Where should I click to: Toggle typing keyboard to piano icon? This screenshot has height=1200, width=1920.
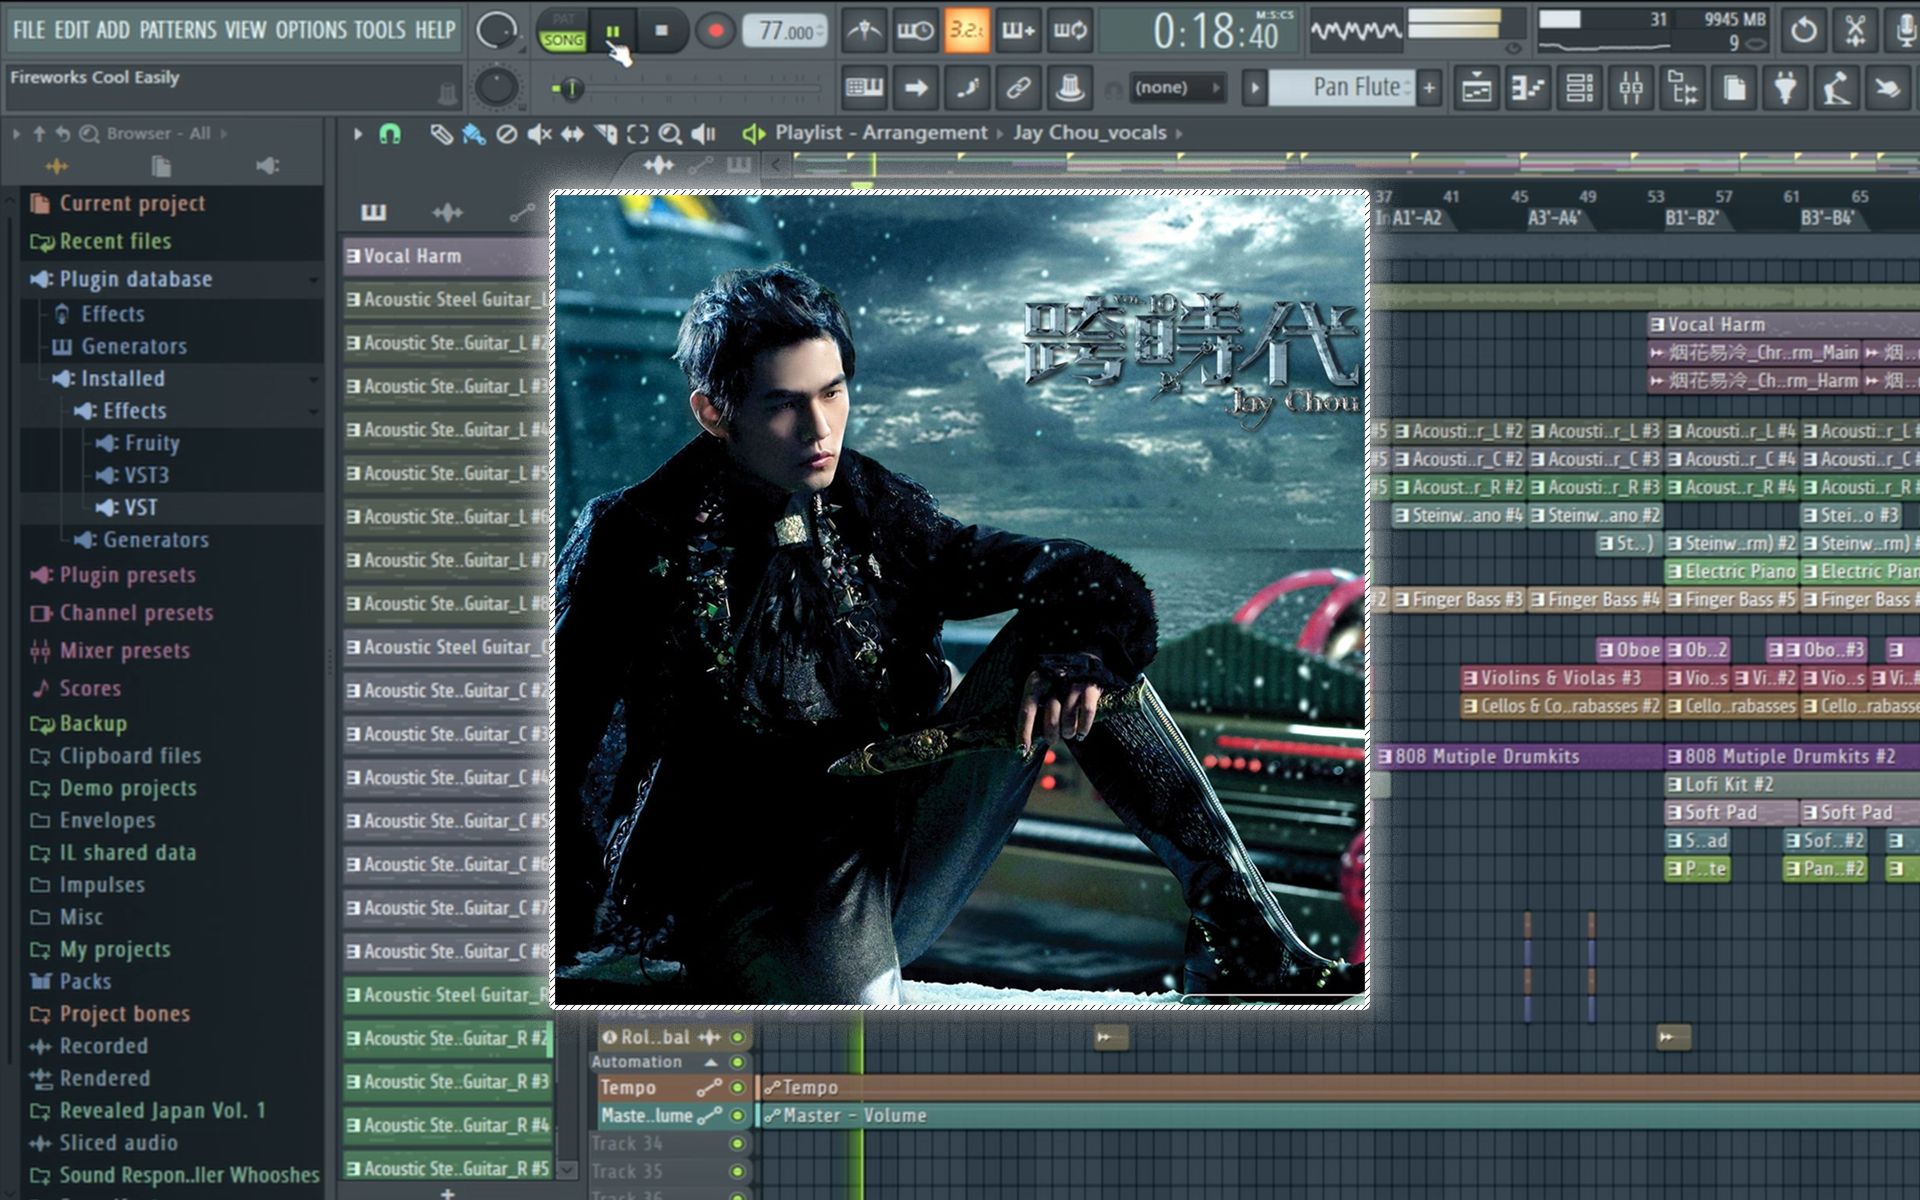pyautogui.click(x=863, y=88)
